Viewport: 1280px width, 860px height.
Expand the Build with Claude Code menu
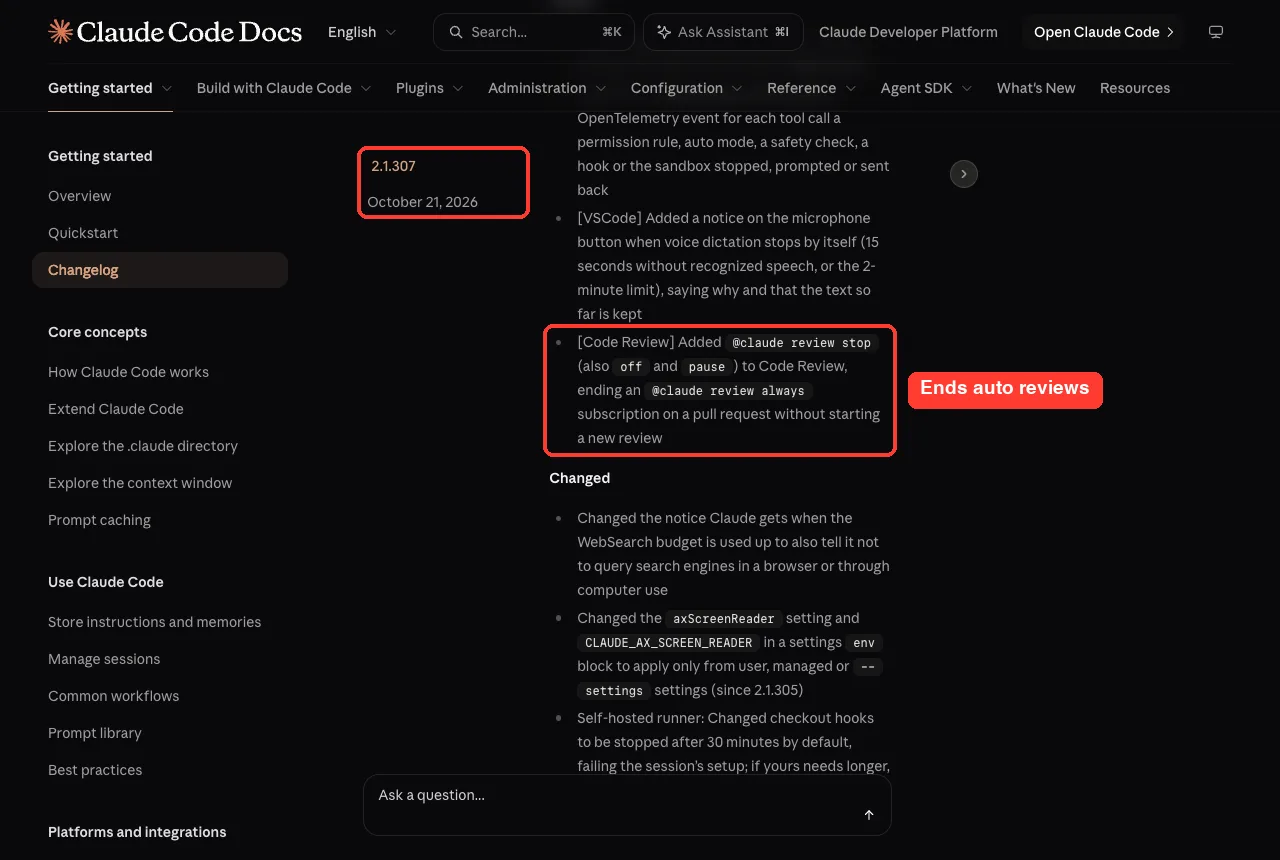284,88
